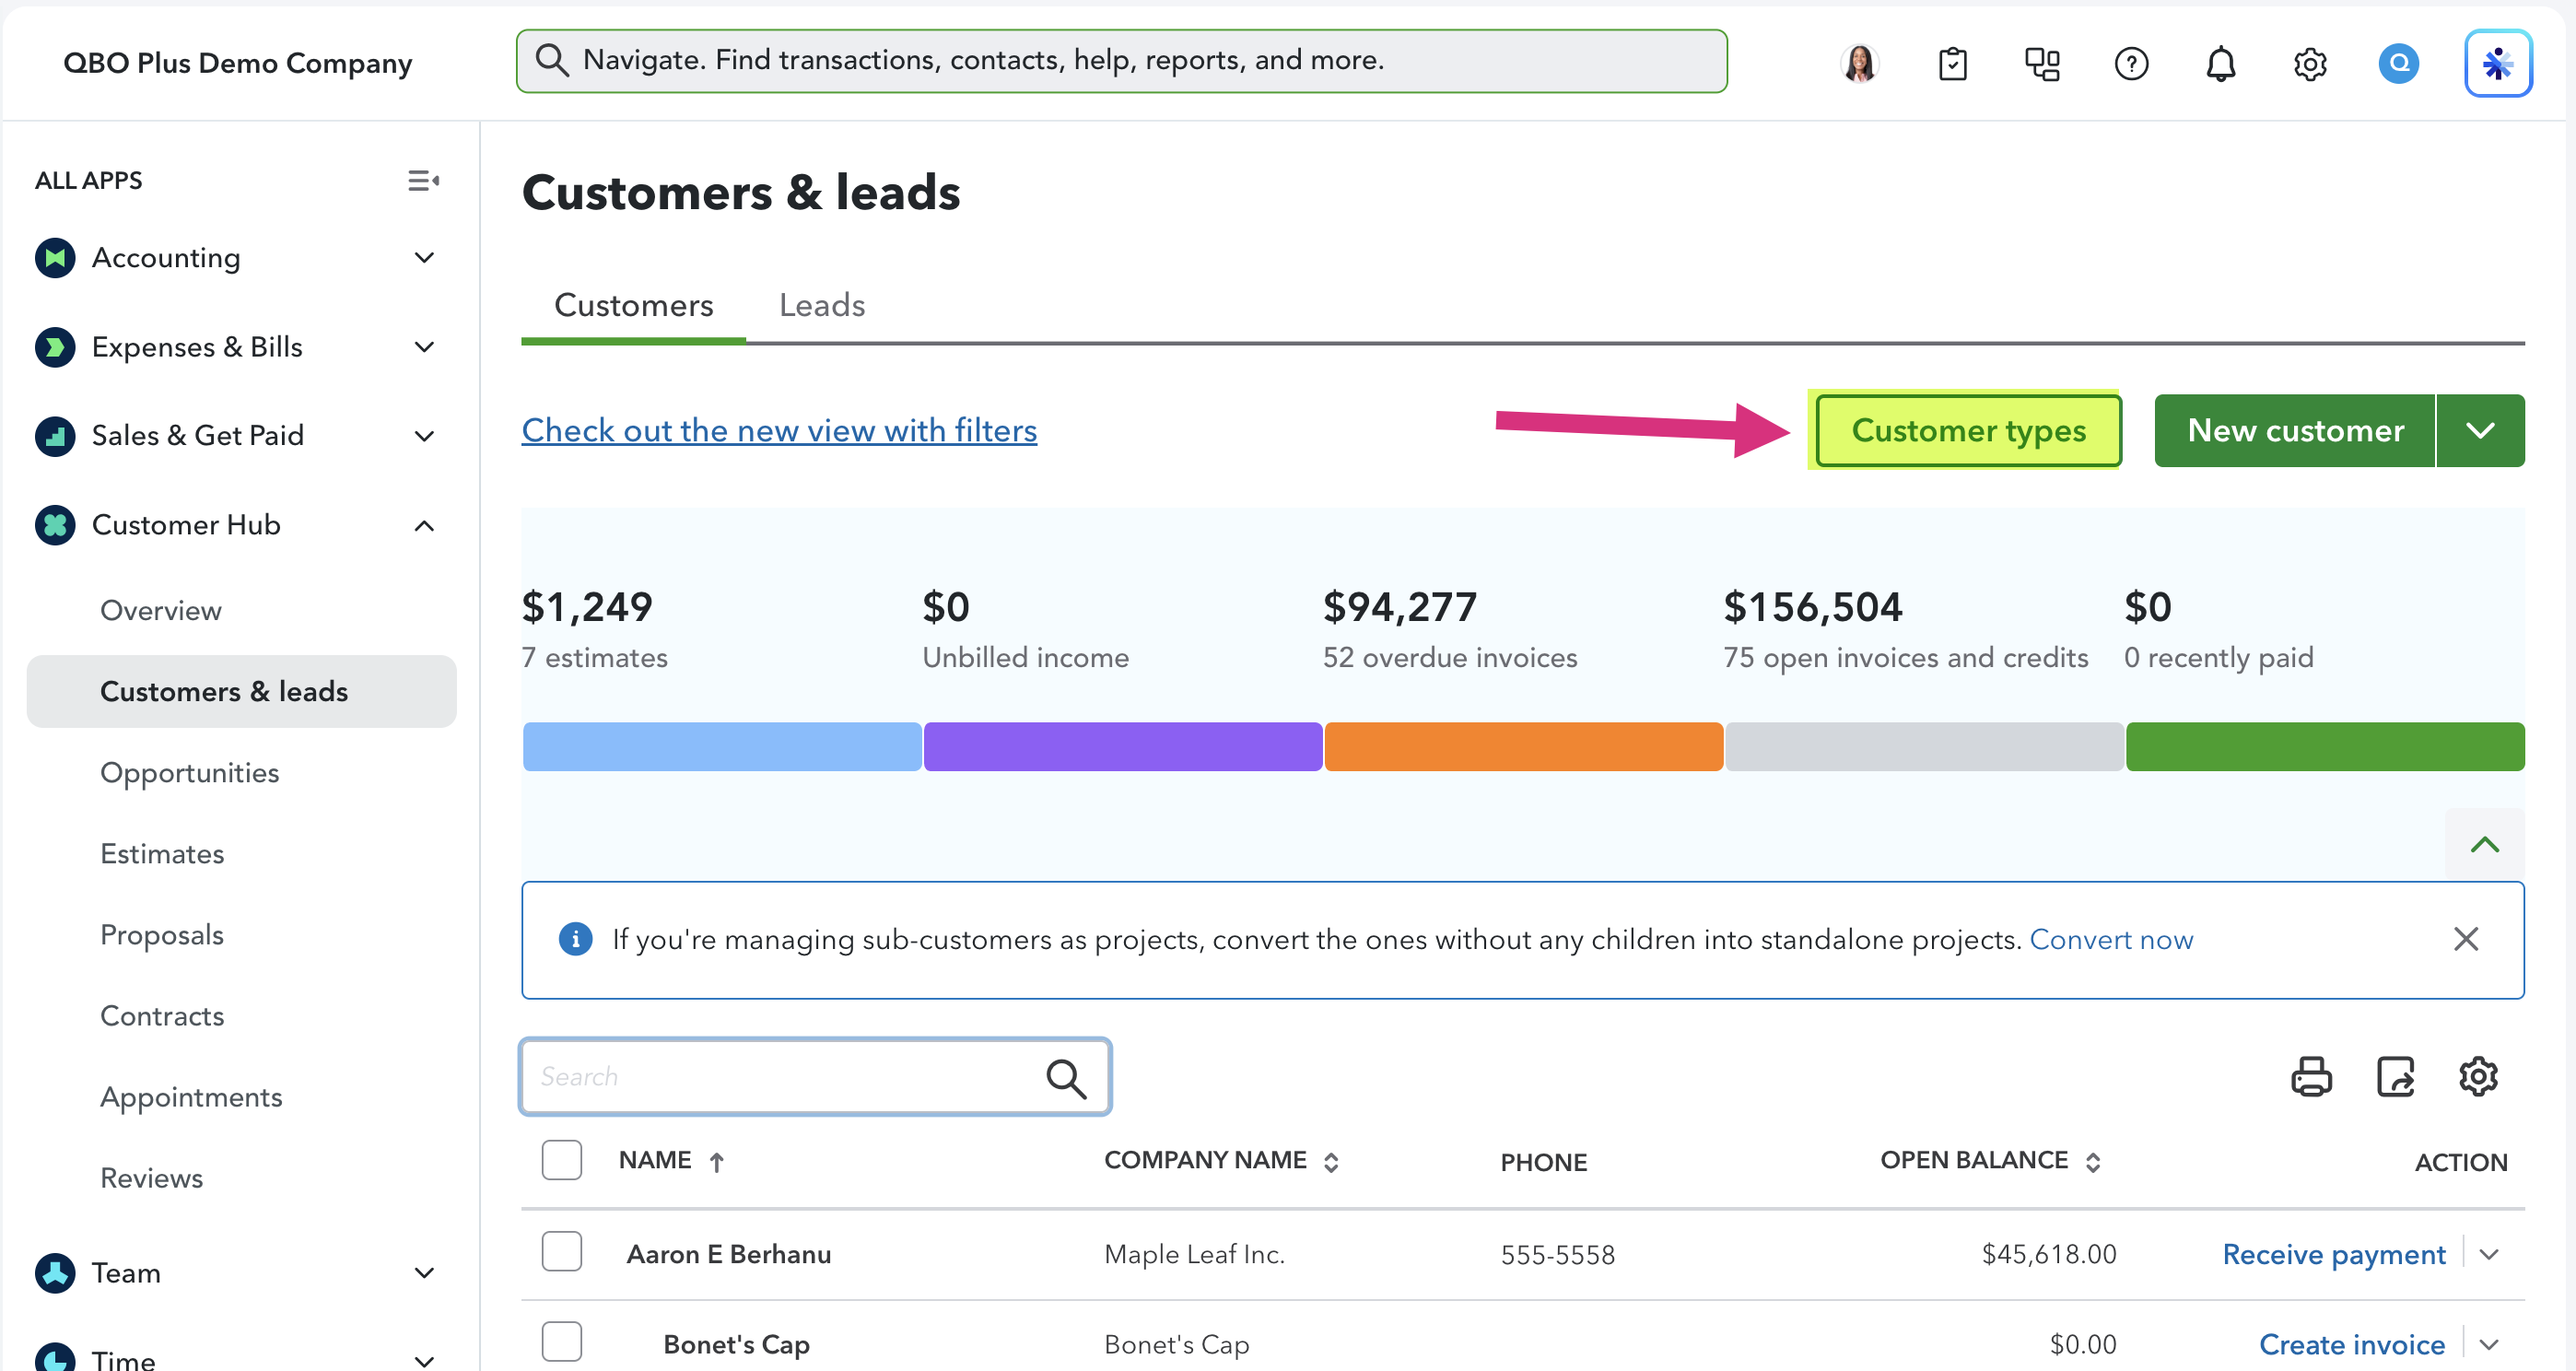Expand the Accounting menu section

click(x=424, y=258)
